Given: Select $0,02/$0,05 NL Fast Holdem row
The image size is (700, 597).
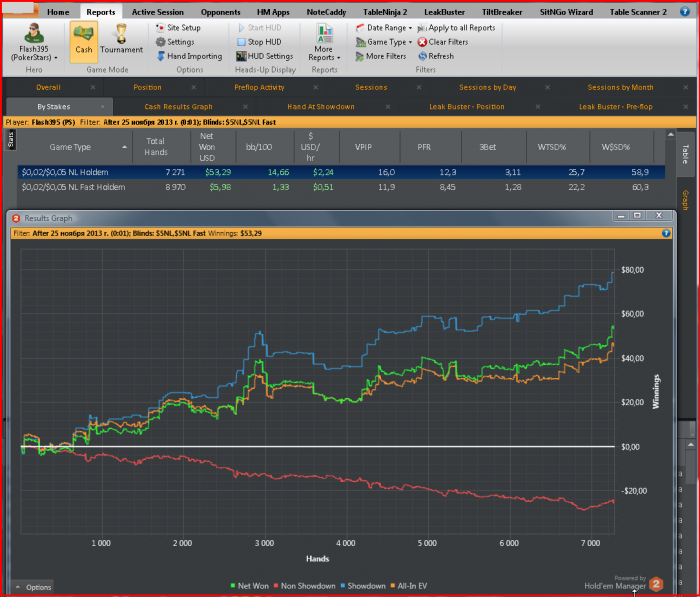Looking at the screenshot, I should click(x=342, y=187).
